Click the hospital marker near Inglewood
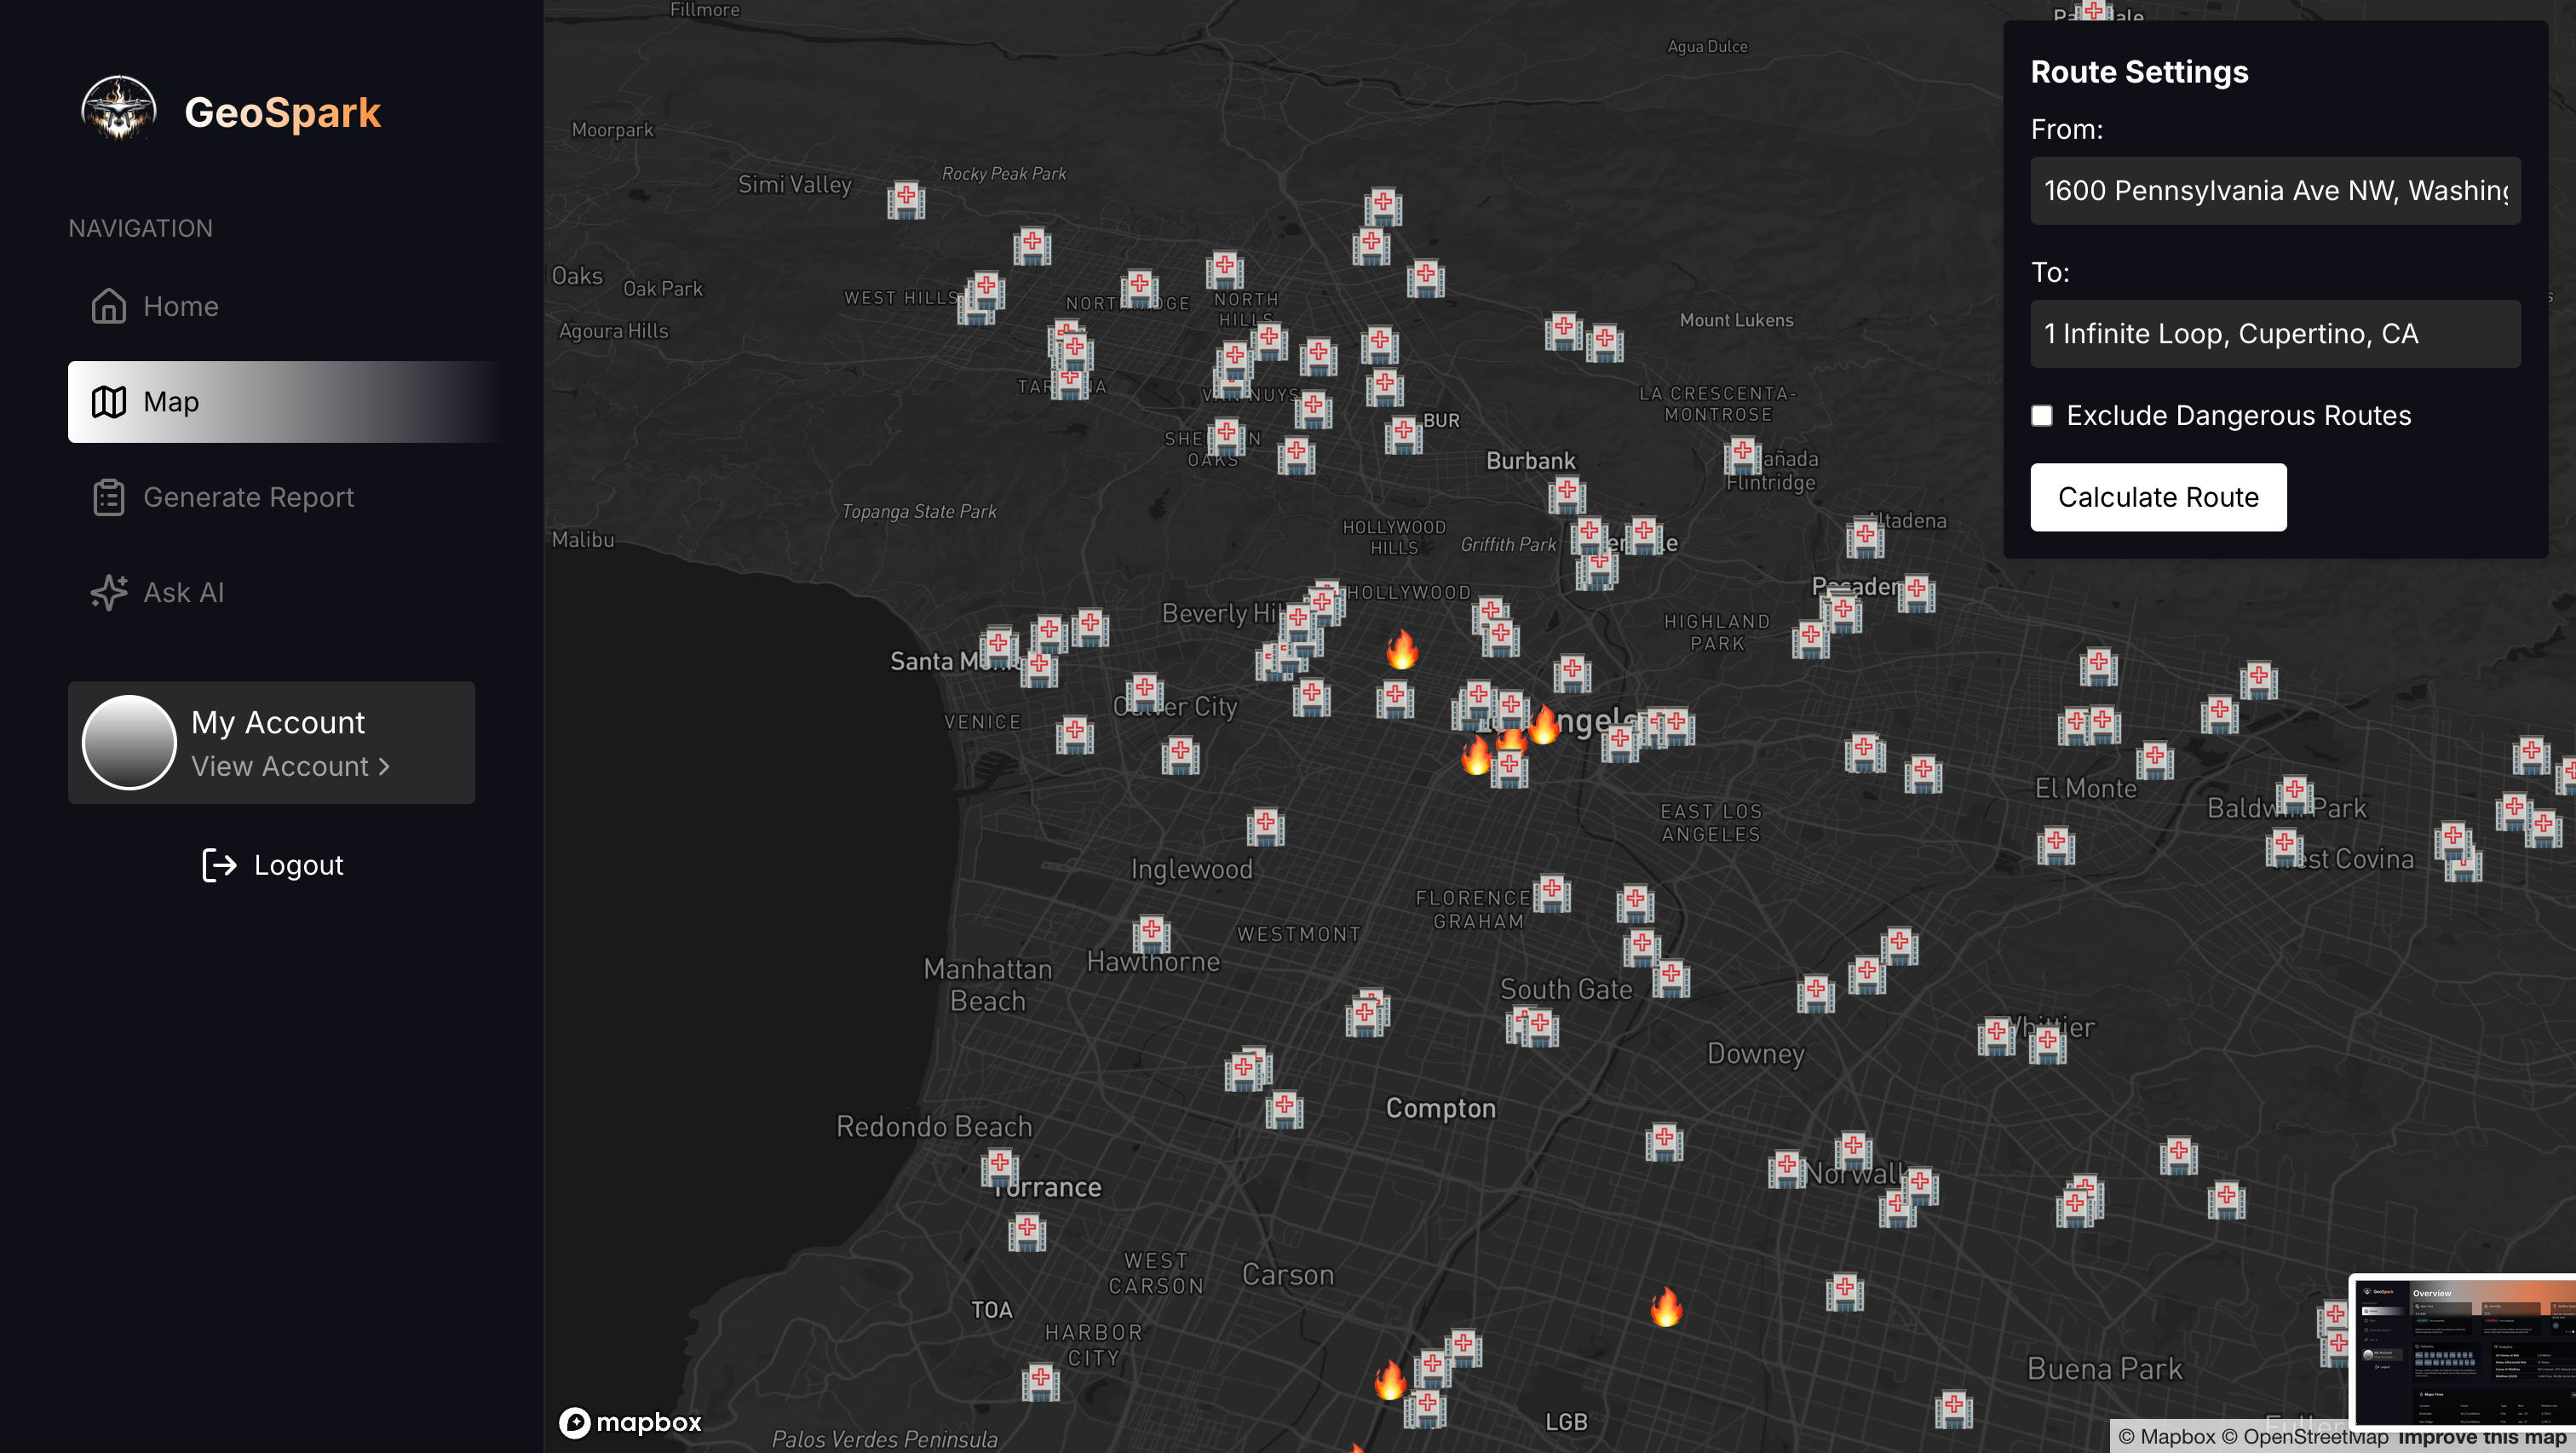2576x1453 pixels. click(1265, 827)
